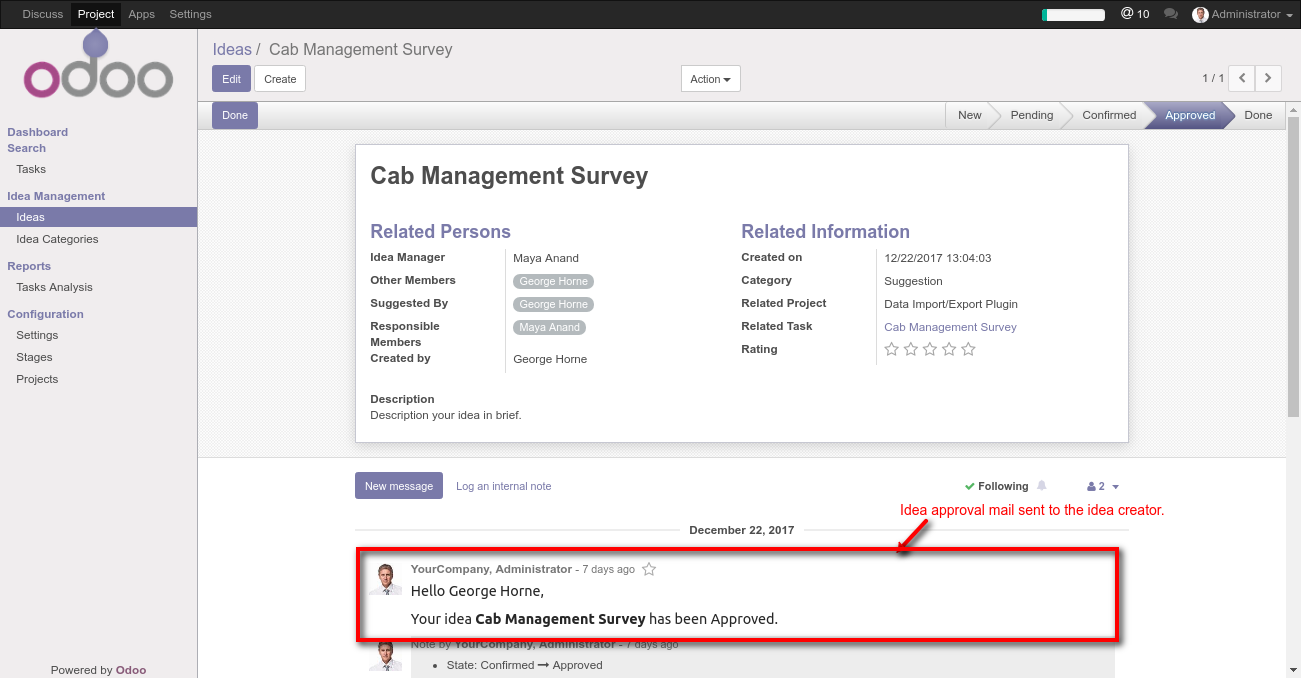Click the notification bell next to Following

[1042, 486]
